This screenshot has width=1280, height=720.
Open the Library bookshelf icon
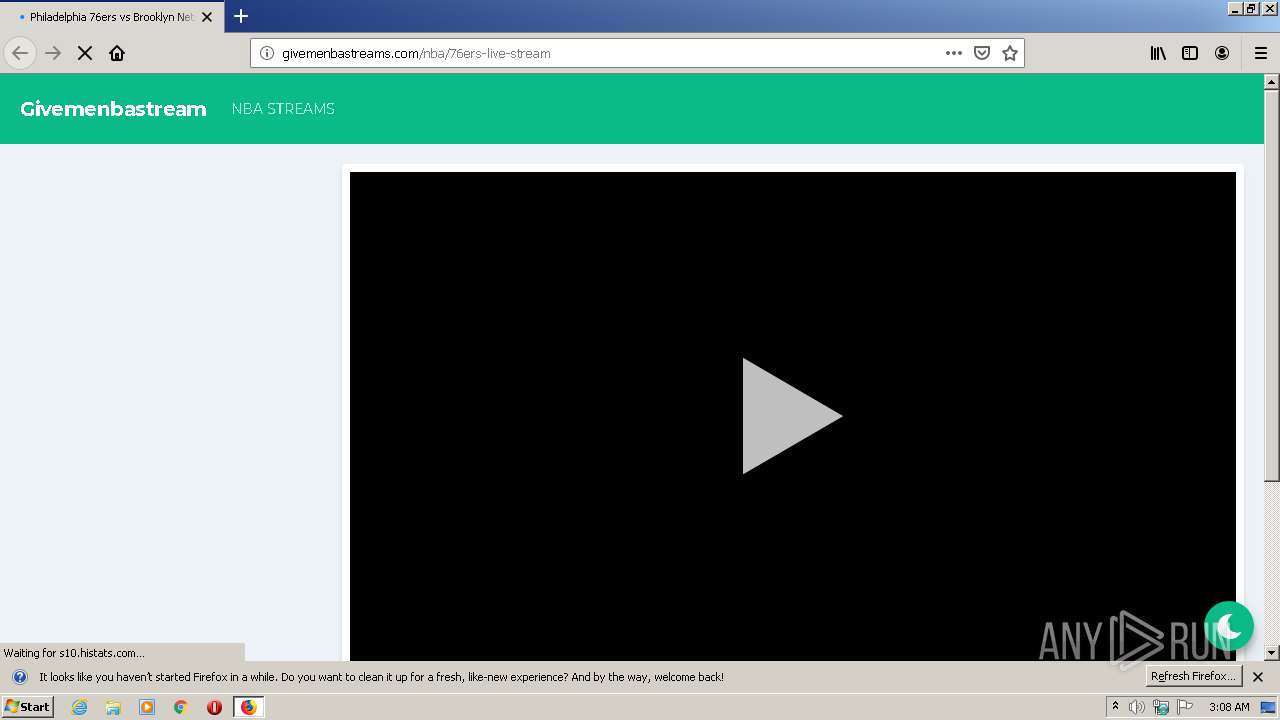coord(1158,53)
